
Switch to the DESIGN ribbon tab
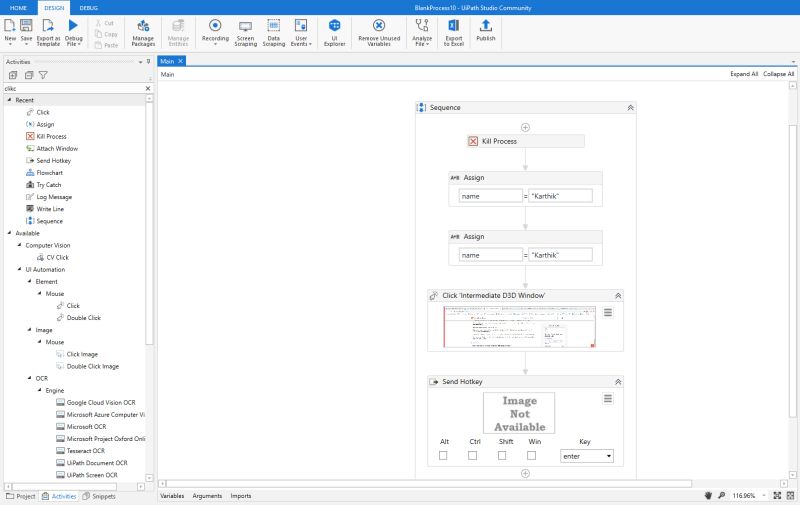click(x=54, y=8)
